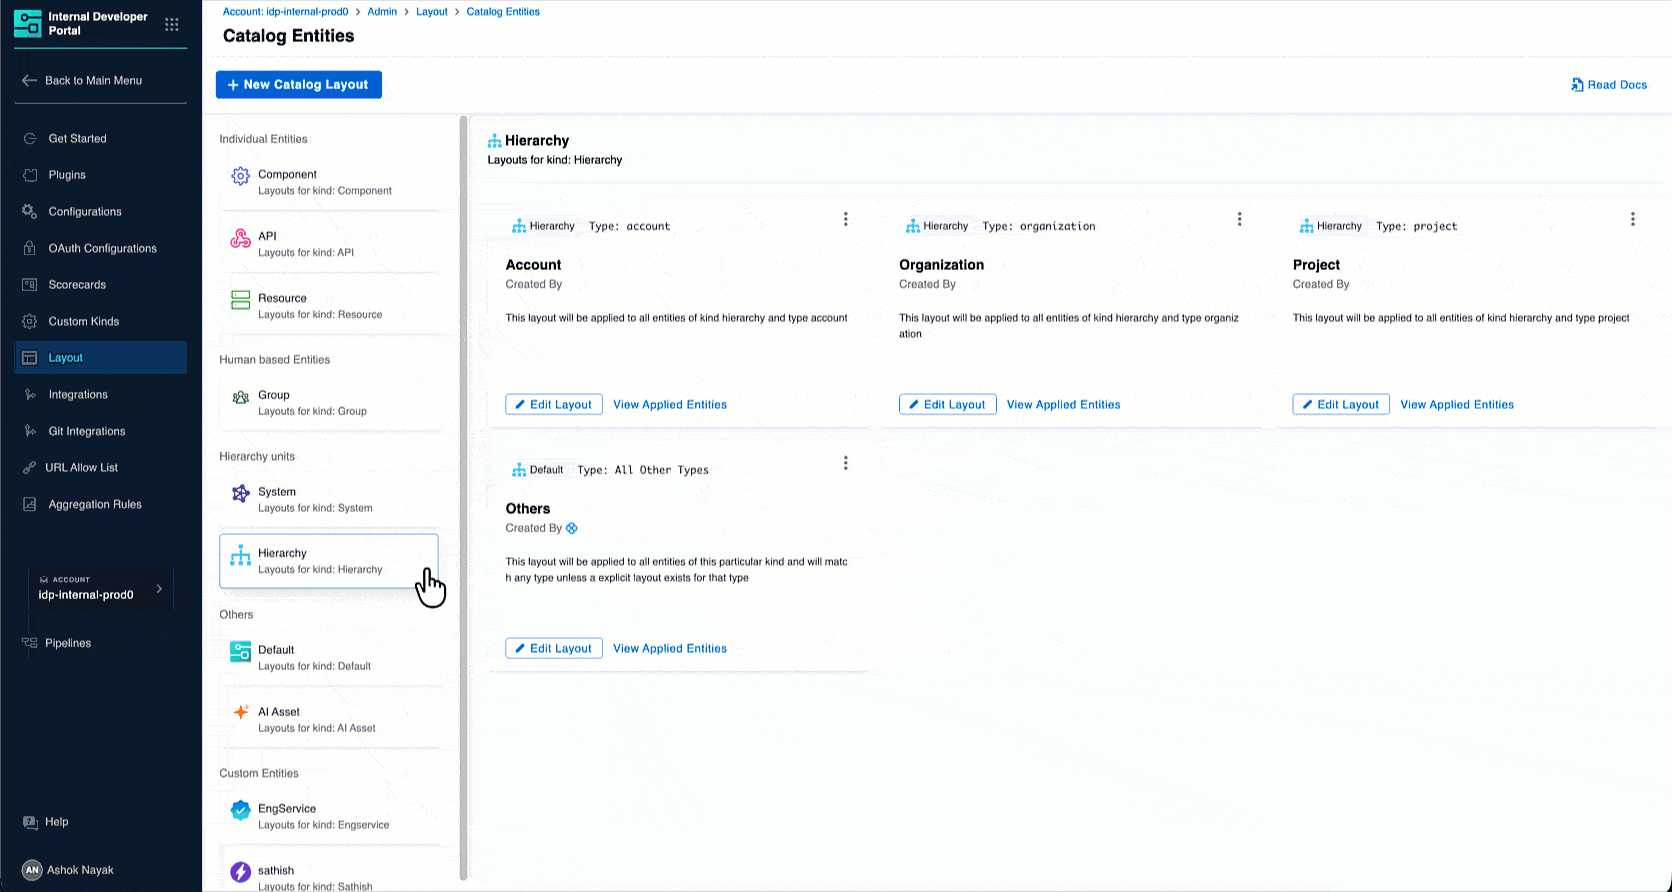Select Group entity kind
The image size is (1672, 892).
click(329, 403)
